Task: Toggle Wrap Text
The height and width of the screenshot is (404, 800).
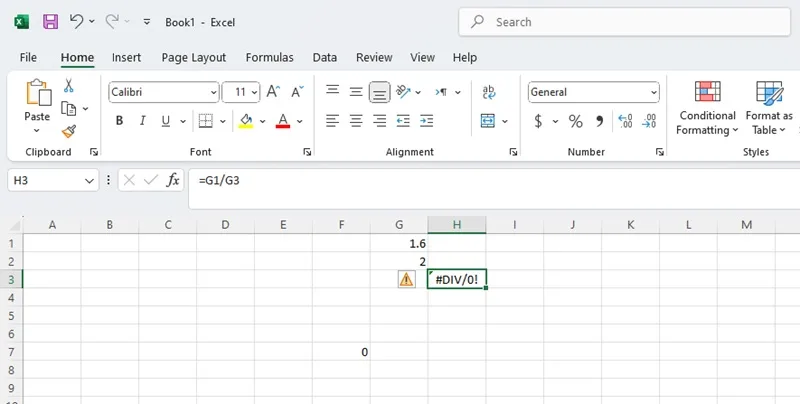Action: pos(488,92)
